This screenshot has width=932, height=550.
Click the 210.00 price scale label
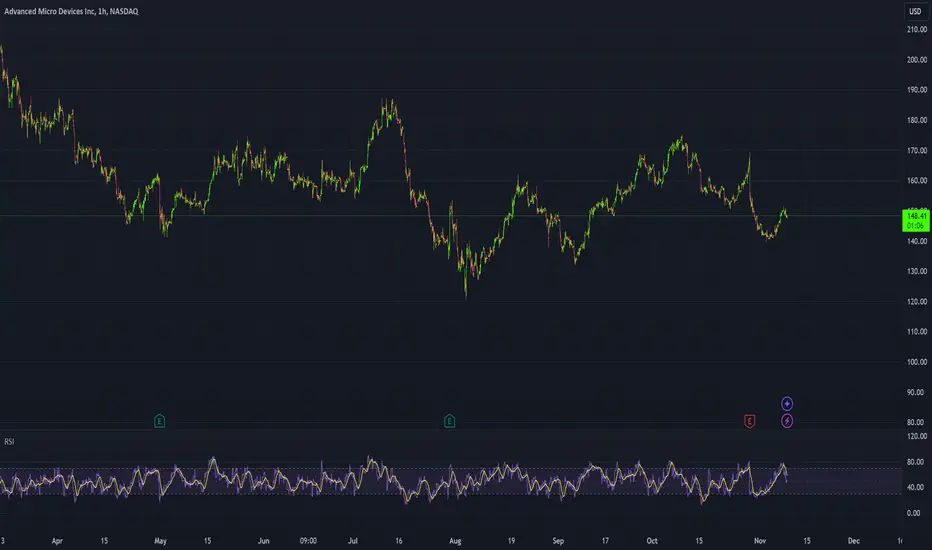point(917,29)
